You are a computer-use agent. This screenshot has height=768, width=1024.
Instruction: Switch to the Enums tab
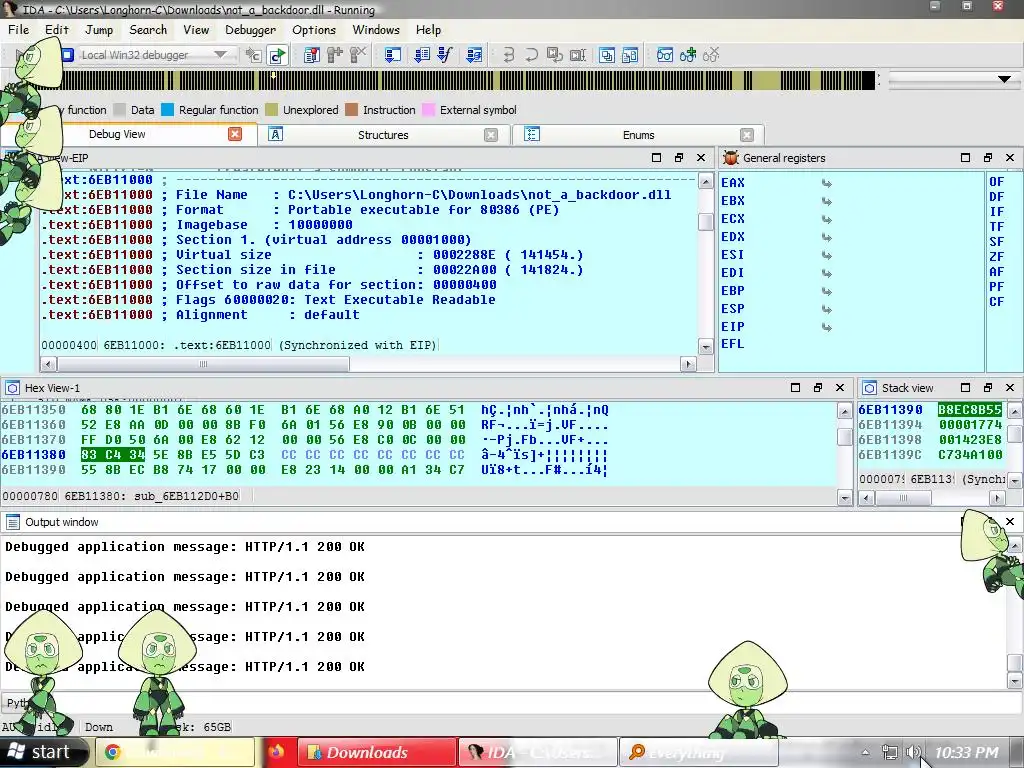pos(638,135)
